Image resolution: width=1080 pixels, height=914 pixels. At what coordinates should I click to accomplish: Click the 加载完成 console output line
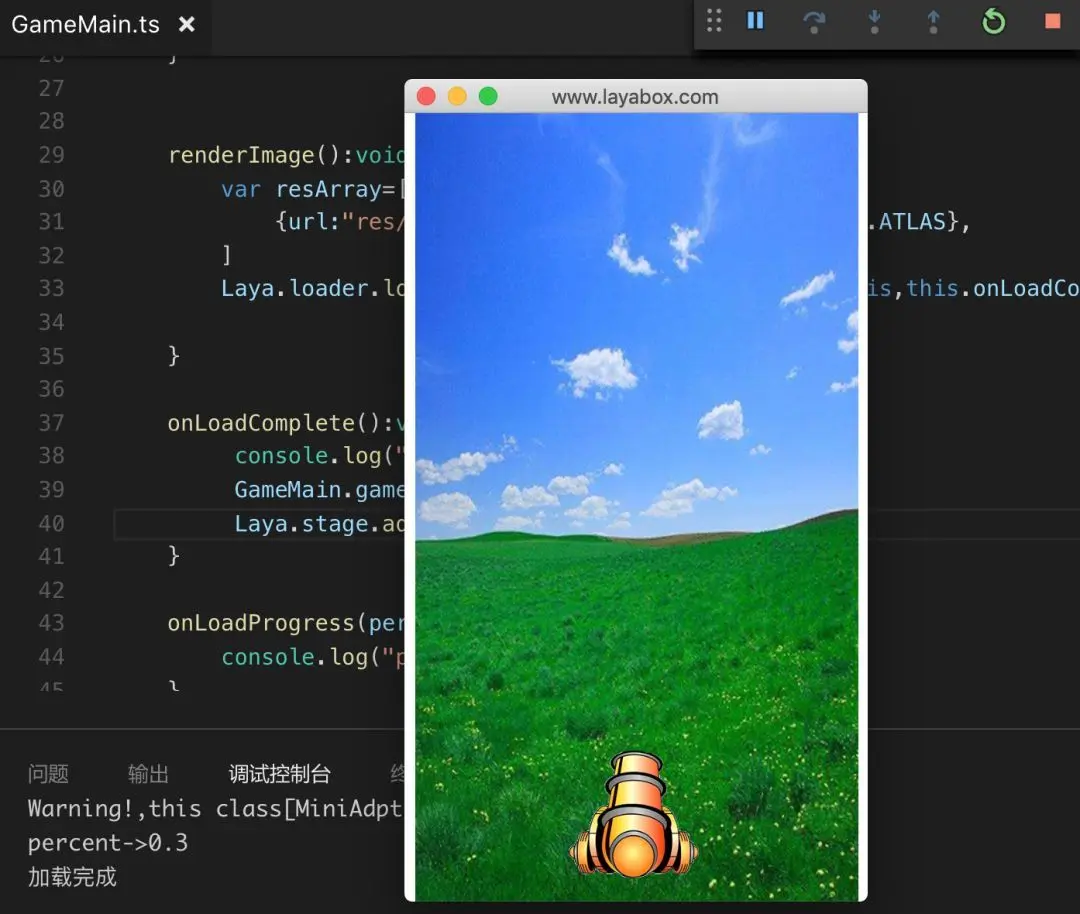point(72,877)
